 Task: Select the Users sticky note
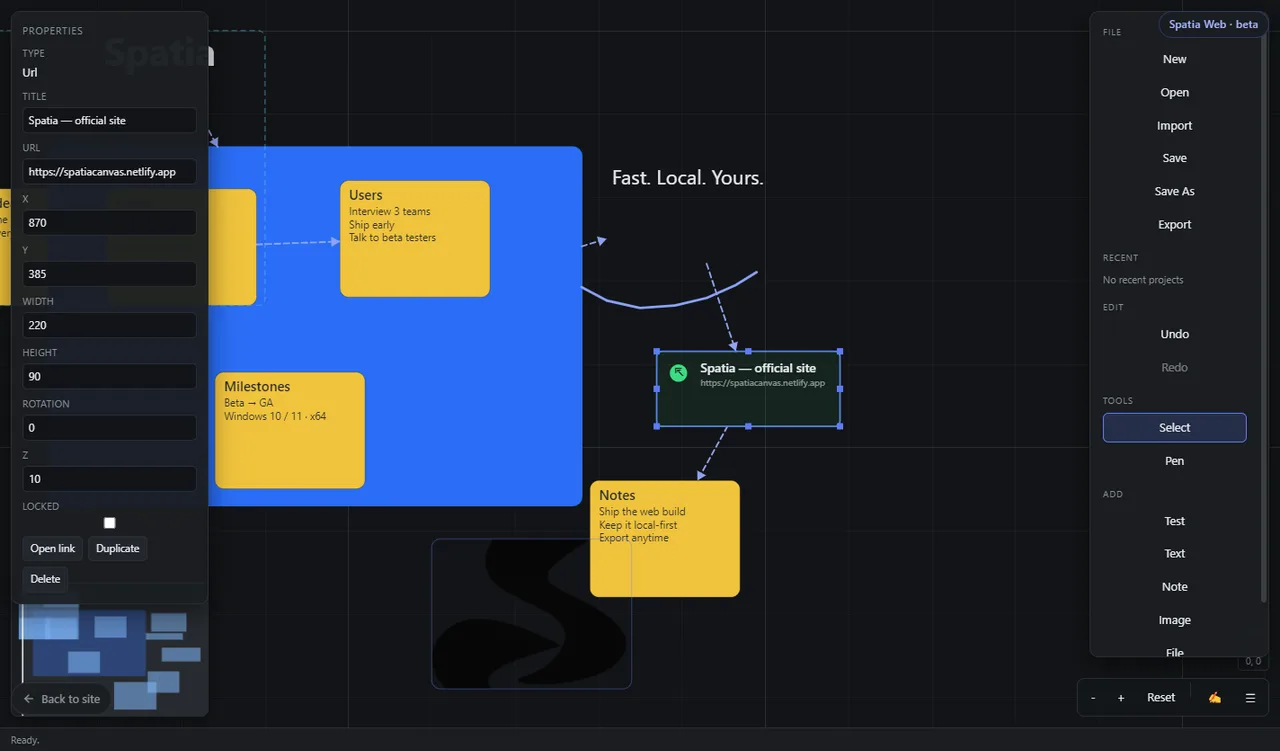tap(415, 239)
